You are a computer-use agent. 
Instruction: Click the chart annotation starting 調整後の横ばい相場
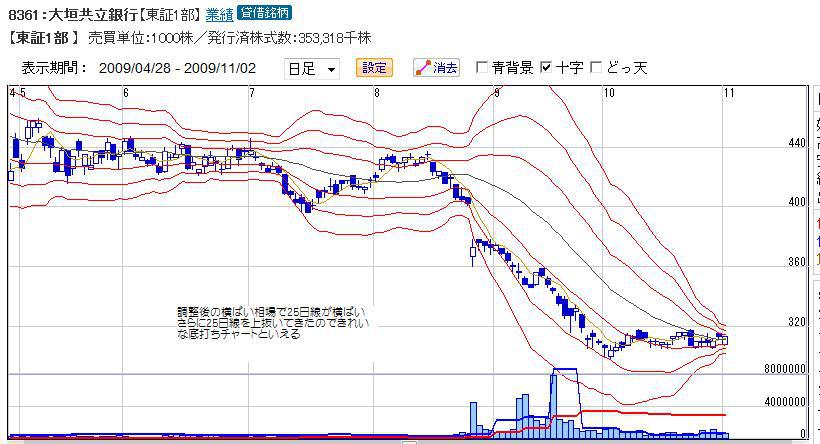[273, 323]
